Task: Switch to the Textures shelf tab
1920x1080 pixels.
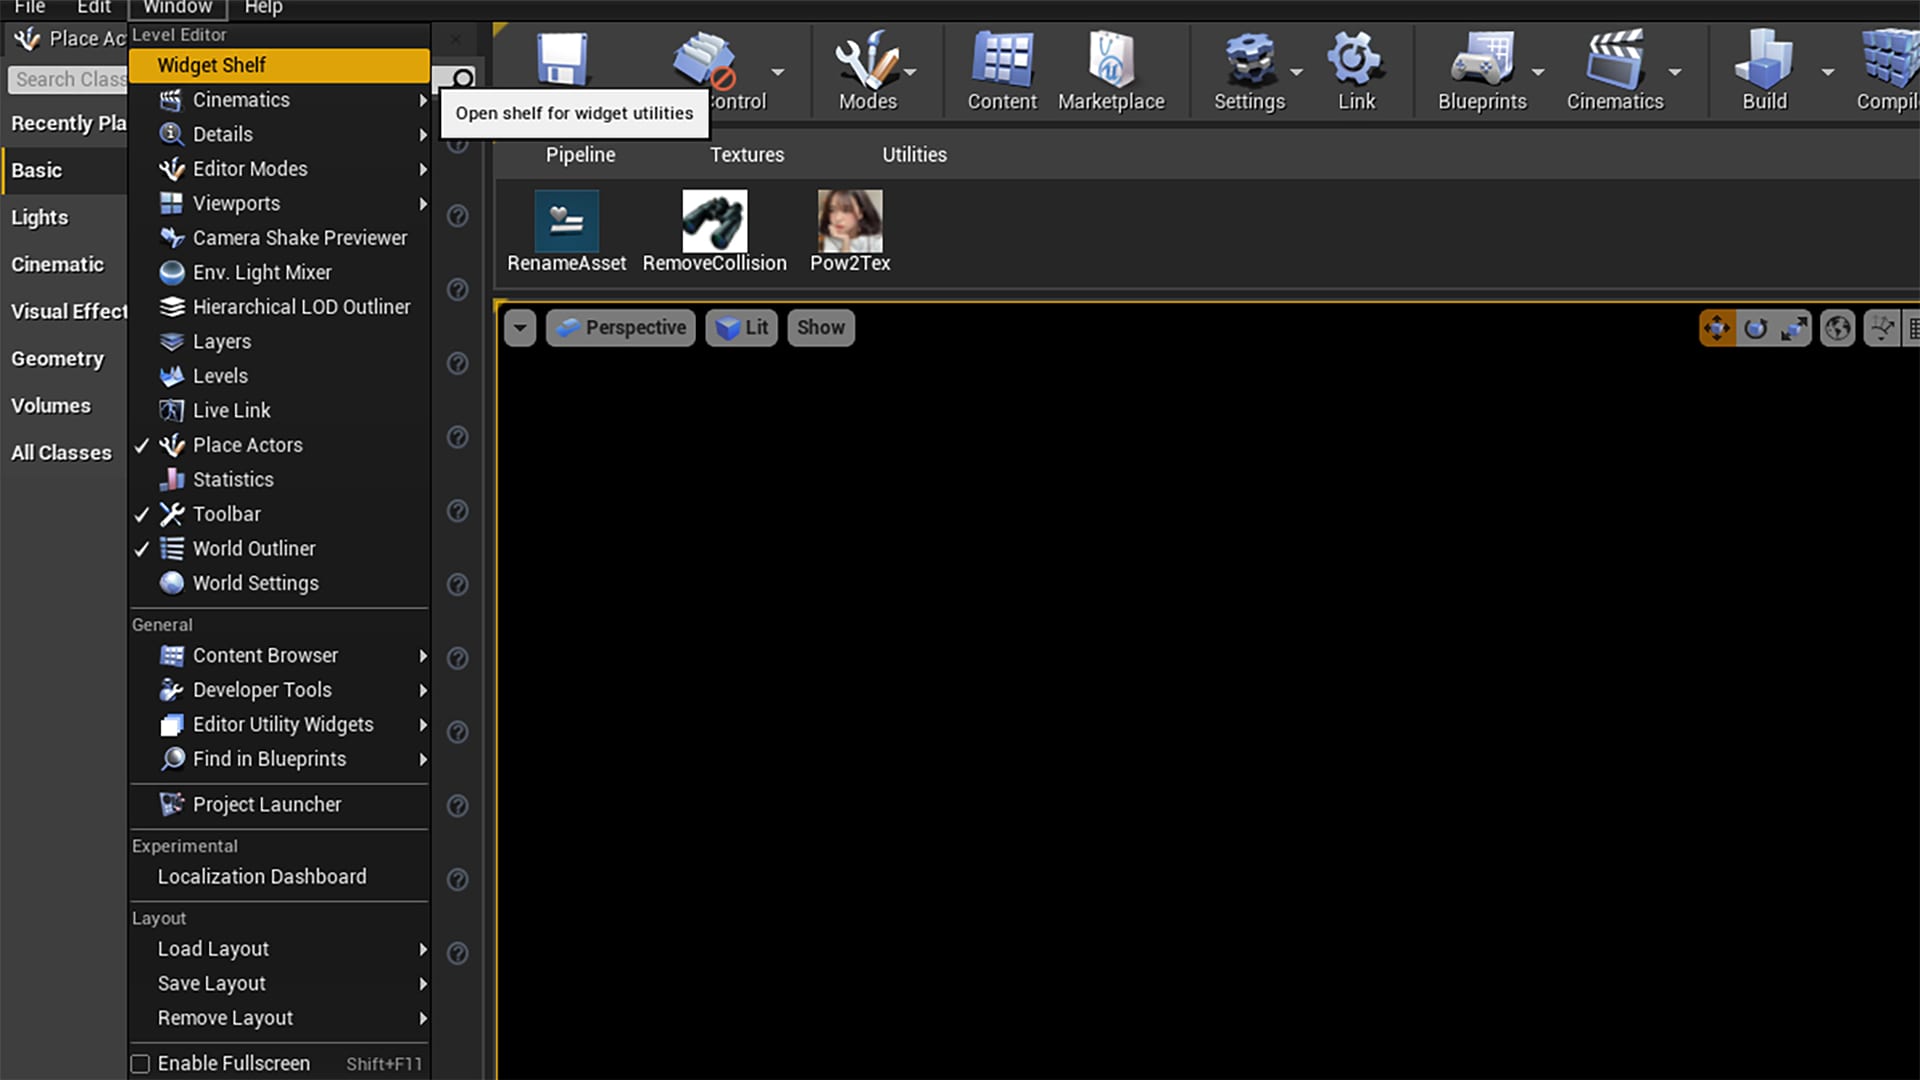Action: point(746,154)
